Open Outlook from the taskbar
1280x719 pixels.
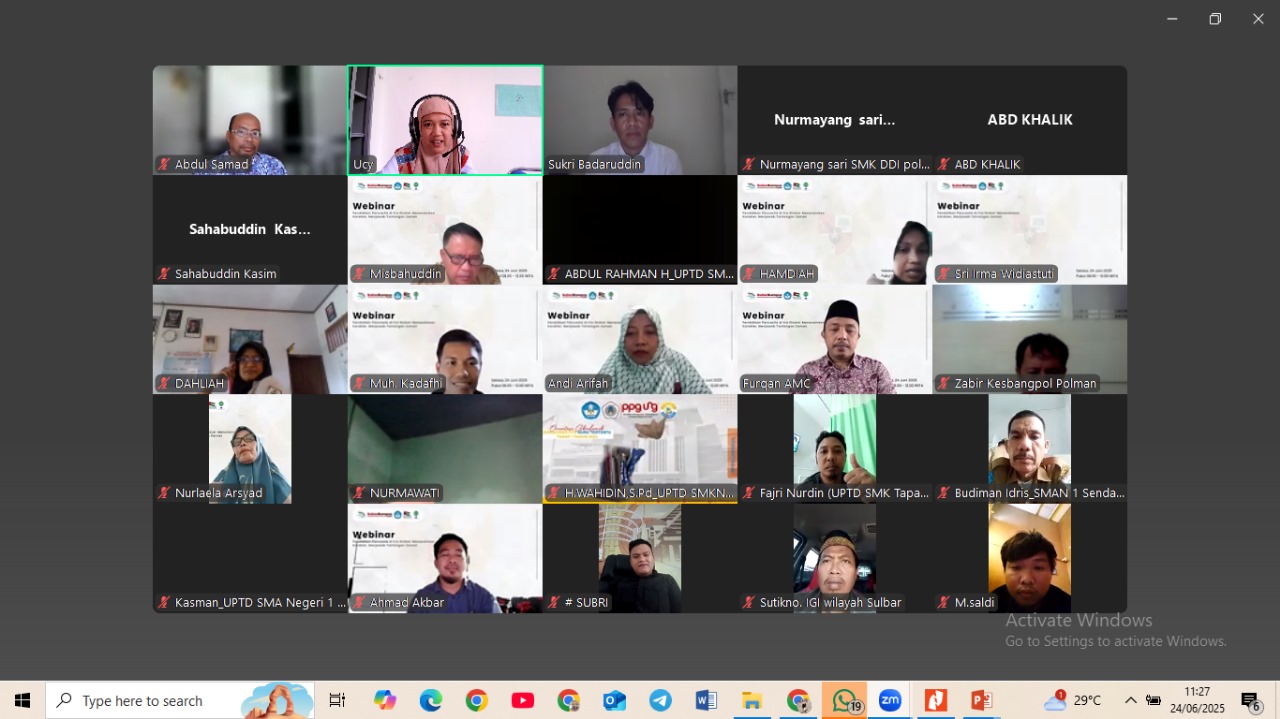614,701
